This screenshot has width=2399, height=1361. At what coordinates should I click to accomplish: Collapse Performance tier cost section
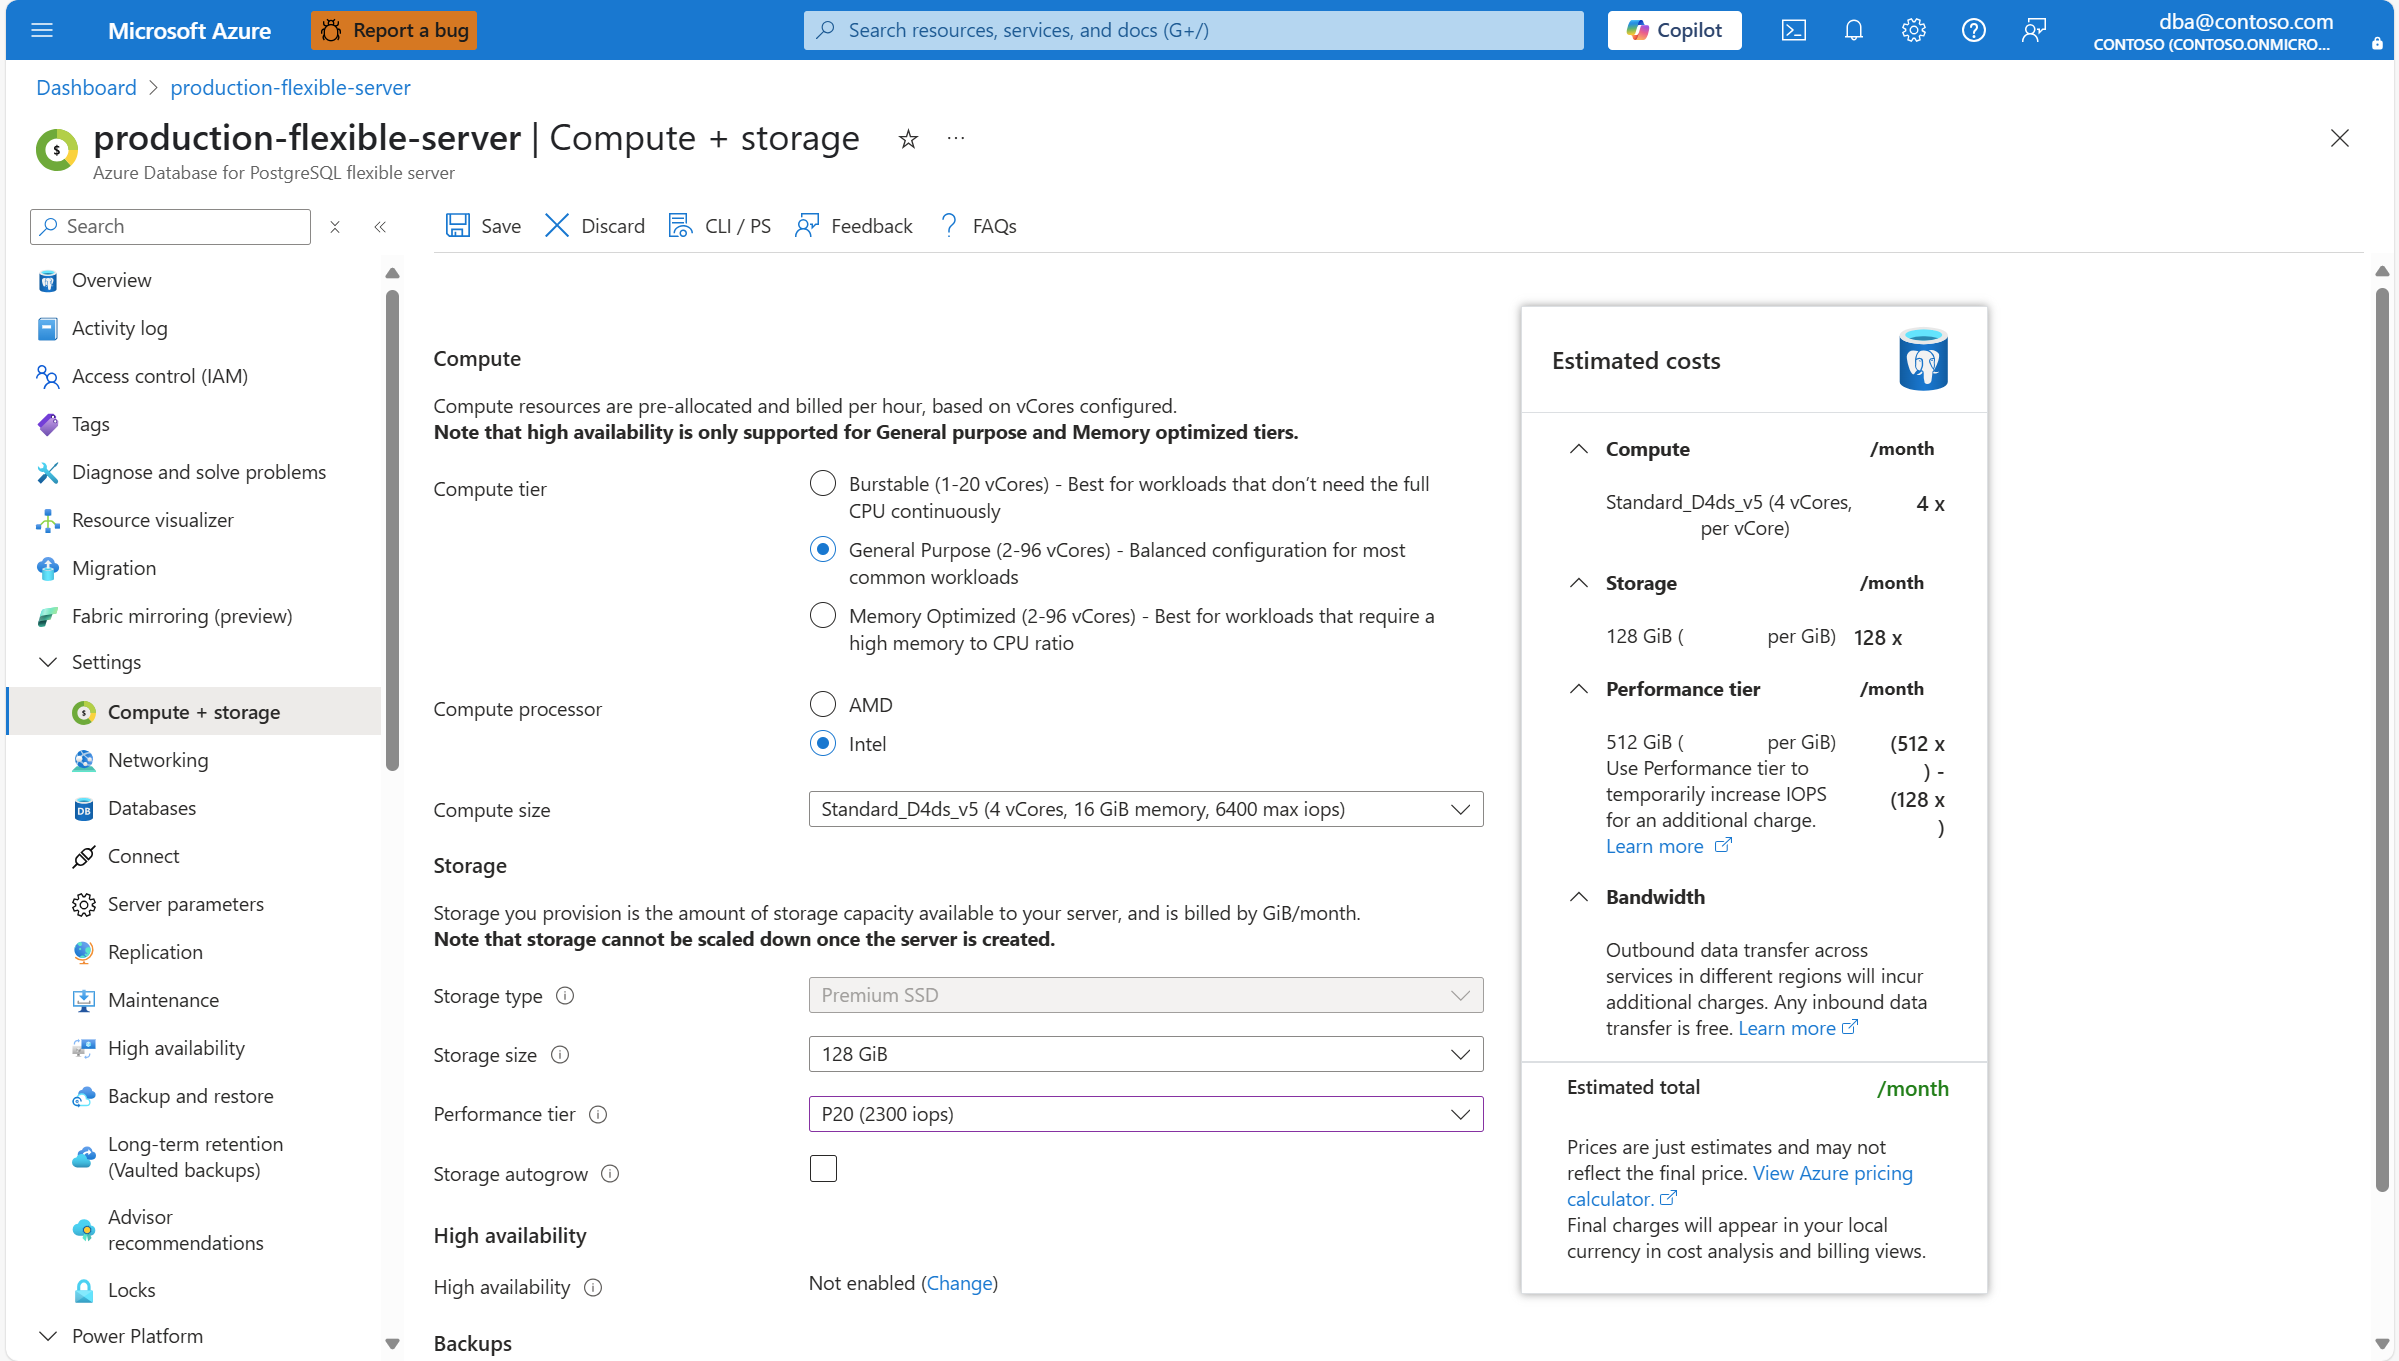[1579, 689]
